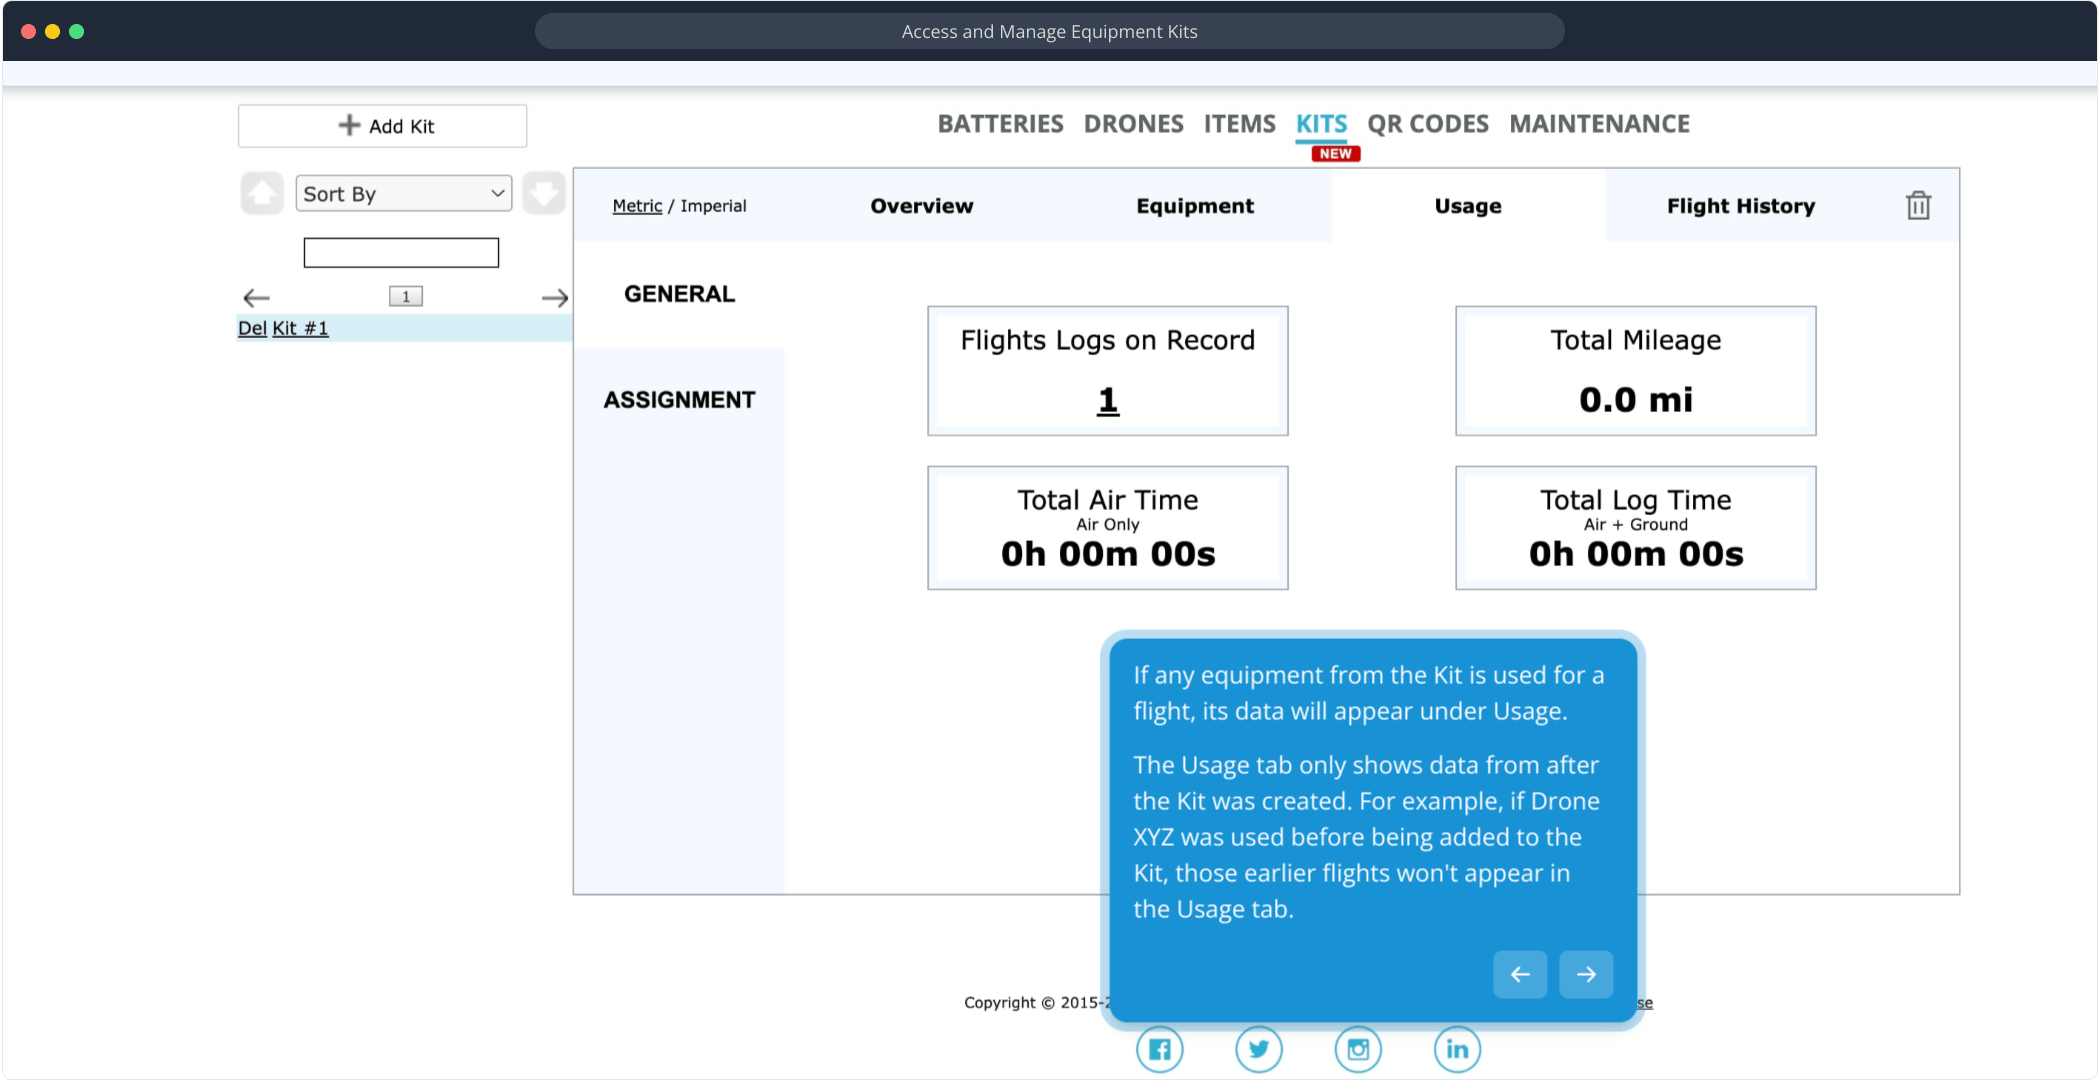Go back with tooltip previous arrow button
The image size is (2100, 1080).
[x=1520, y=974]
